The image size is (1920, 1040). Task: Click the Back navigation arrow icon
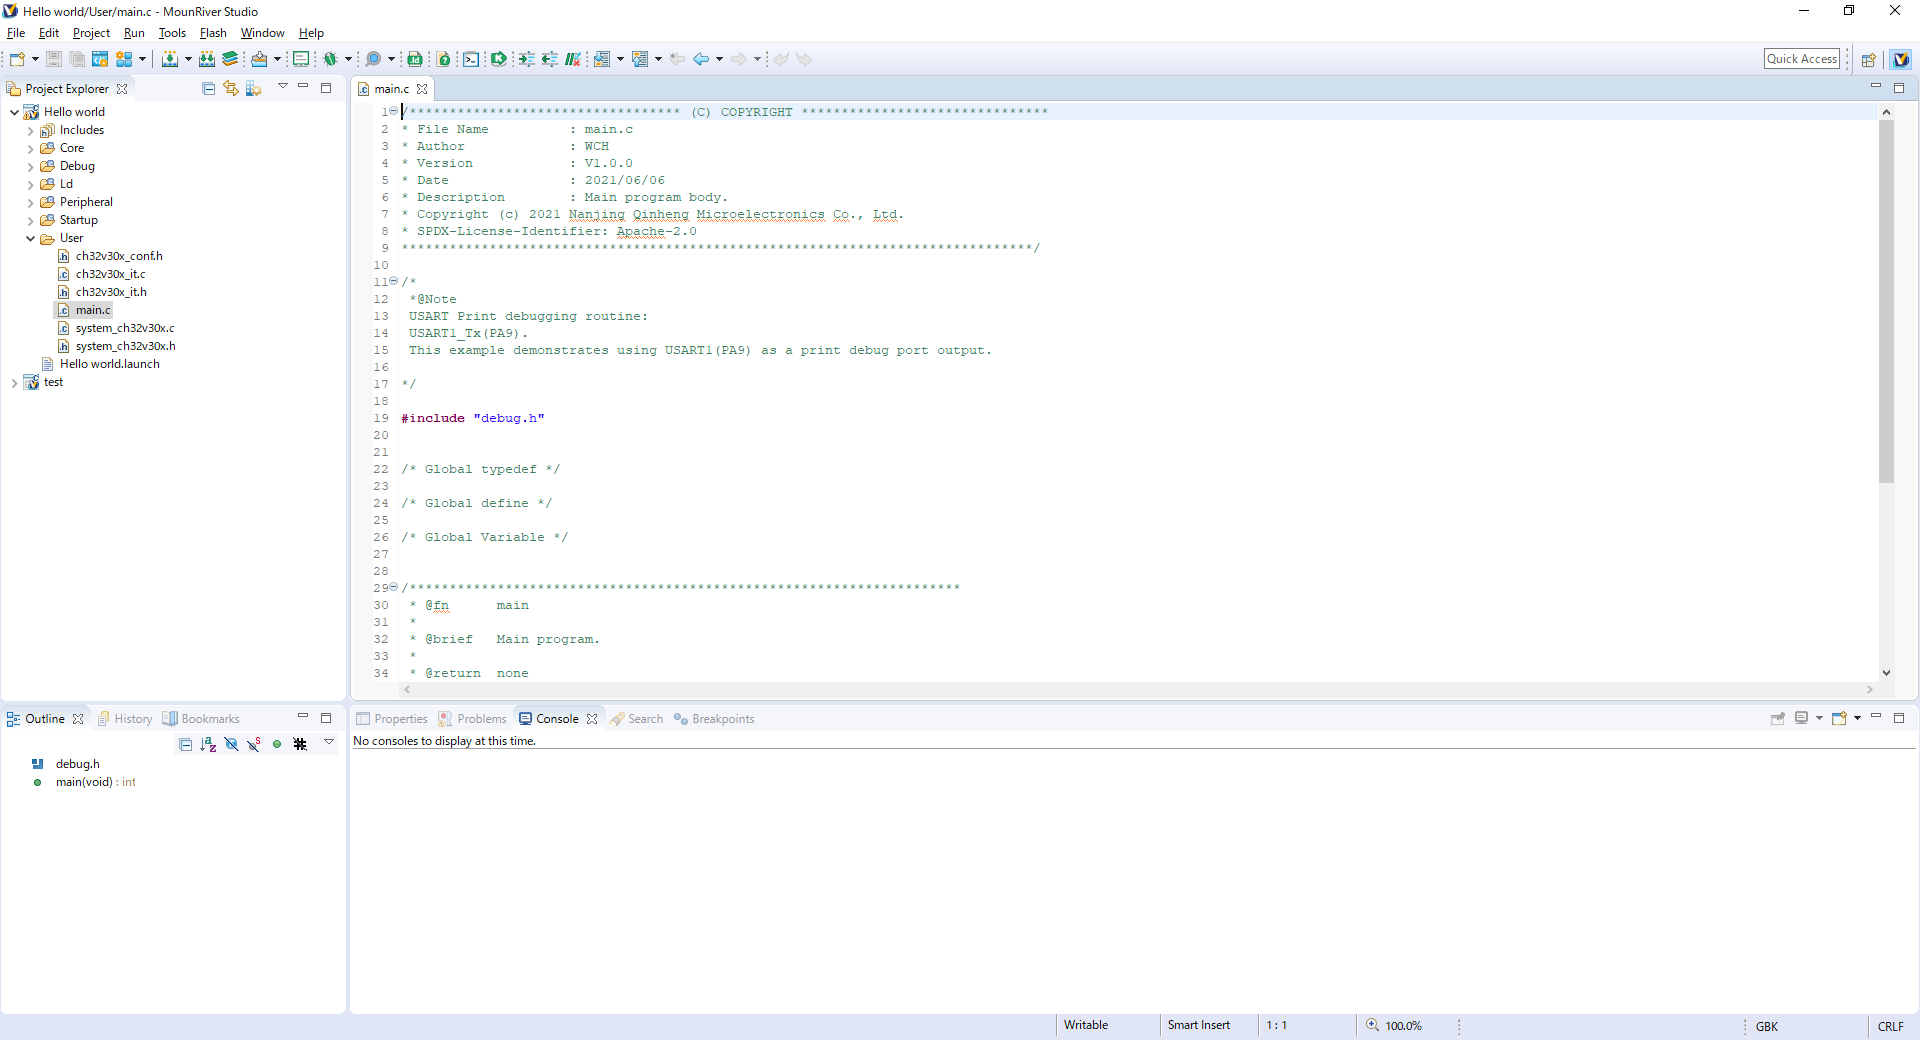701,59
